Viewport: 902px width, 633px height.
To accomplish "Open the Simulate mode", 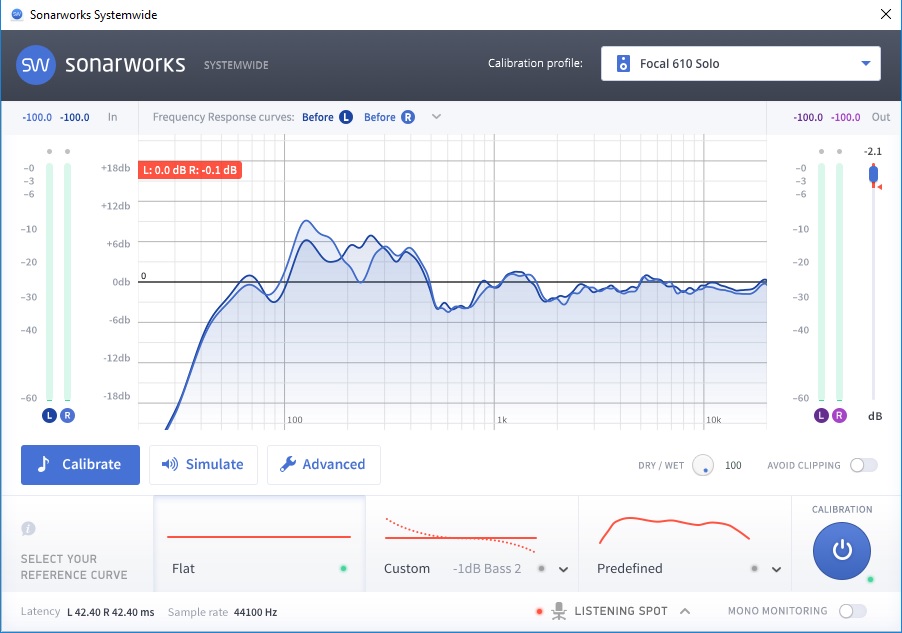I will (x=203, y=465).
